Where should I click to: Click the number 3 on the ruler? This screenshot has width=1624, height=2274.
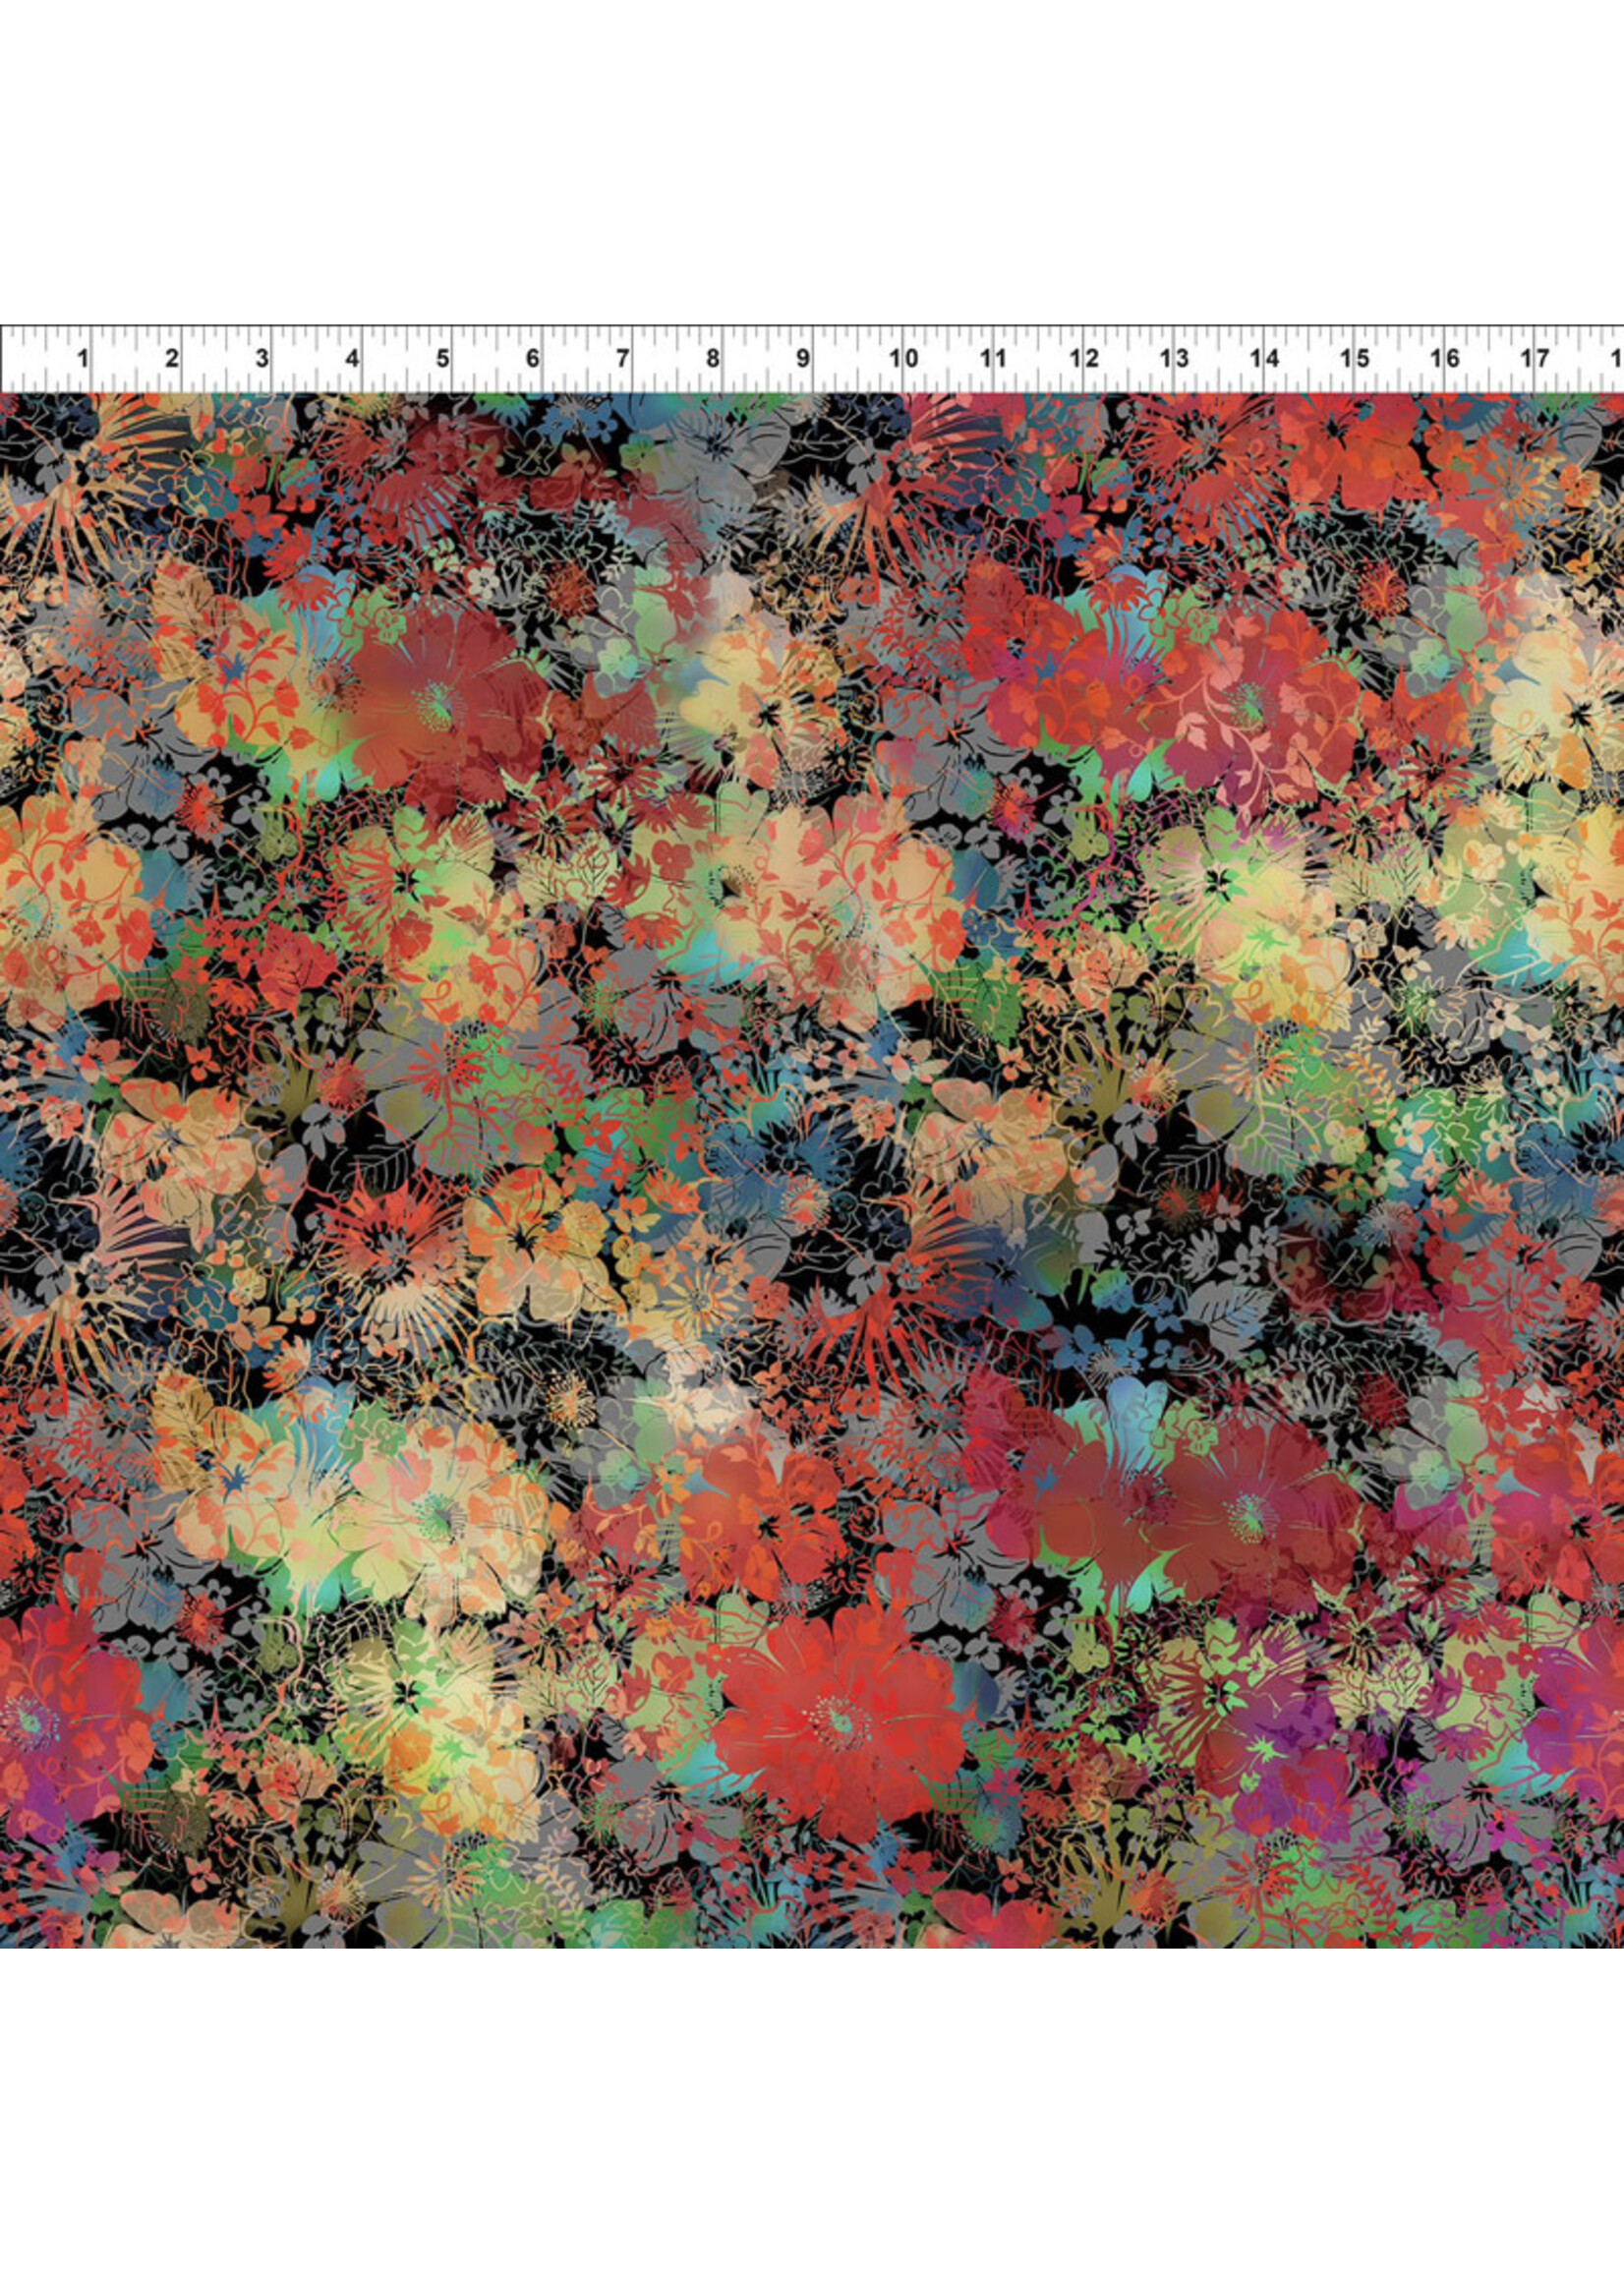click(262, 357)
